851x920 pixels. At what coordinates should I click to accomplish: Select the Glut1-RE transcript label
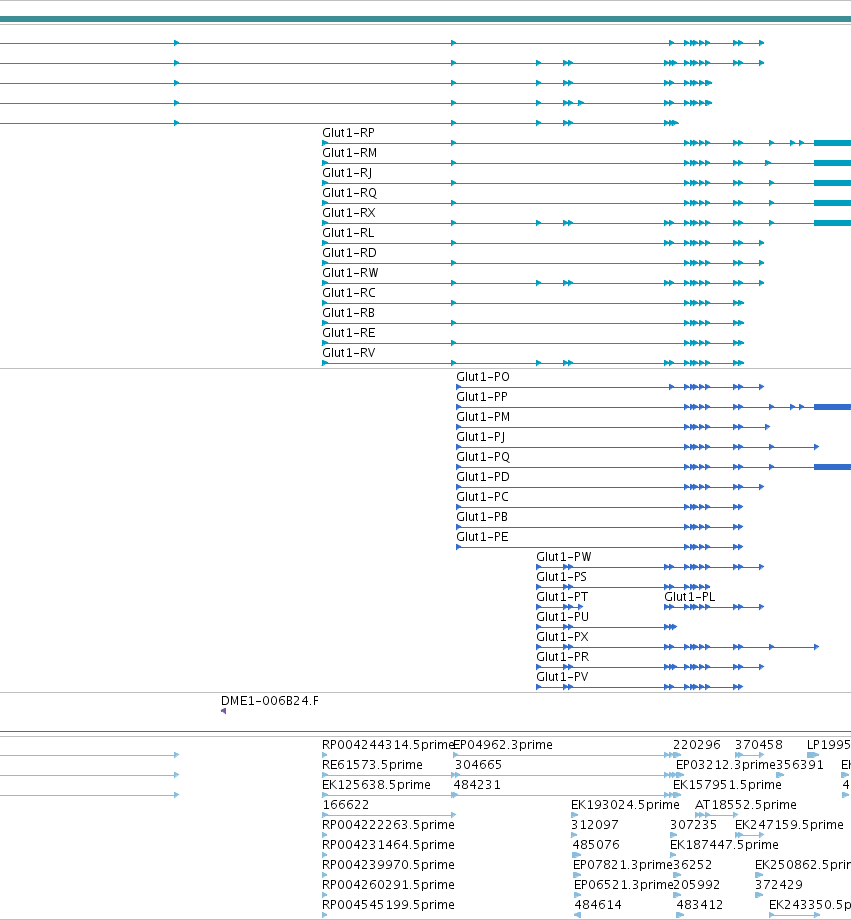tap(349, 333)
